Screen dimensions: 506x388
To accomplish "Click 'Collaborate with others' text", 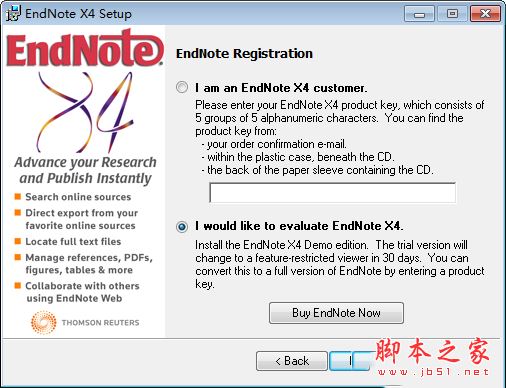I will pos(82,286).
